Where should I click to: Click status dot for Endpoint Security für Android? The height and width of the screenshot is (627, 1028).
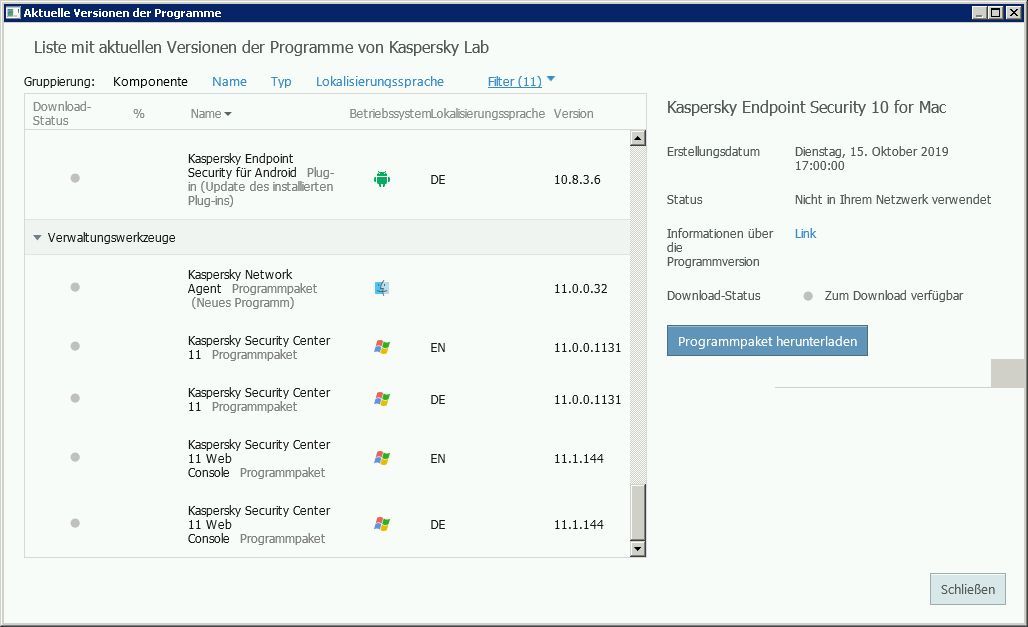point(75,179)
